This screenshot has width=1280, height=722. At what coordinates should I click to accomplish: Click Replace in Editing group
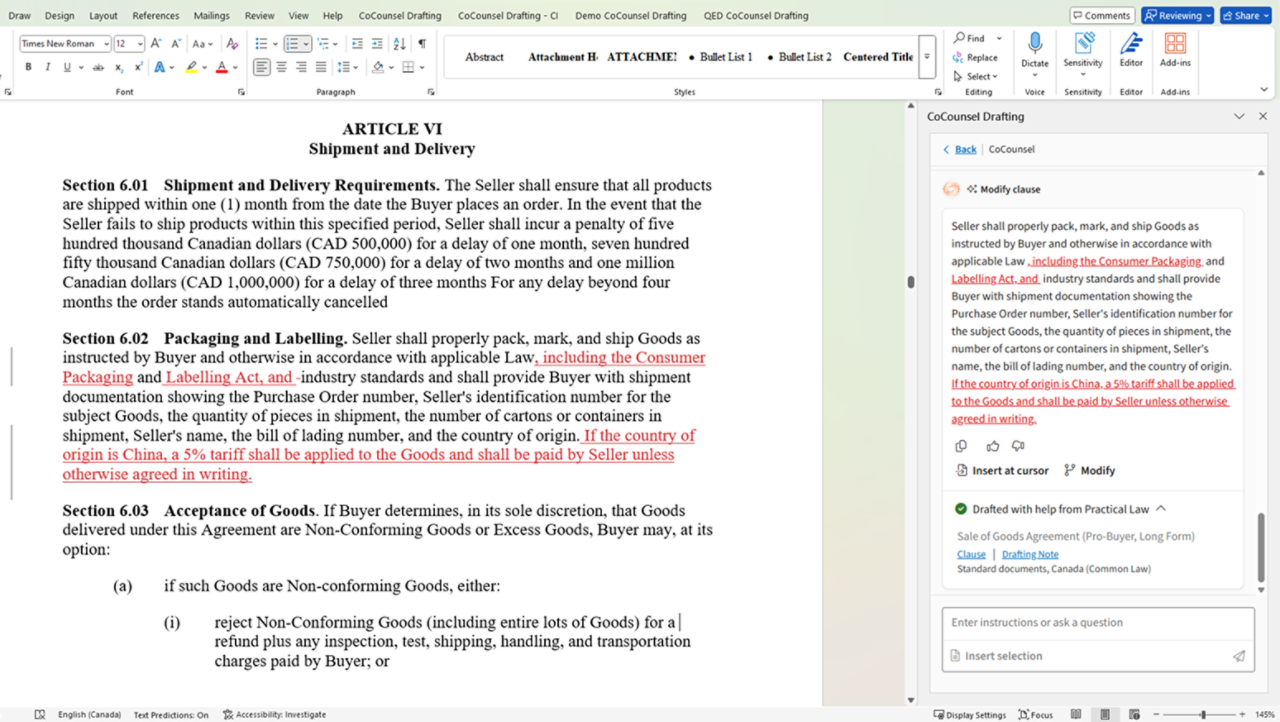tap(975, 57)
